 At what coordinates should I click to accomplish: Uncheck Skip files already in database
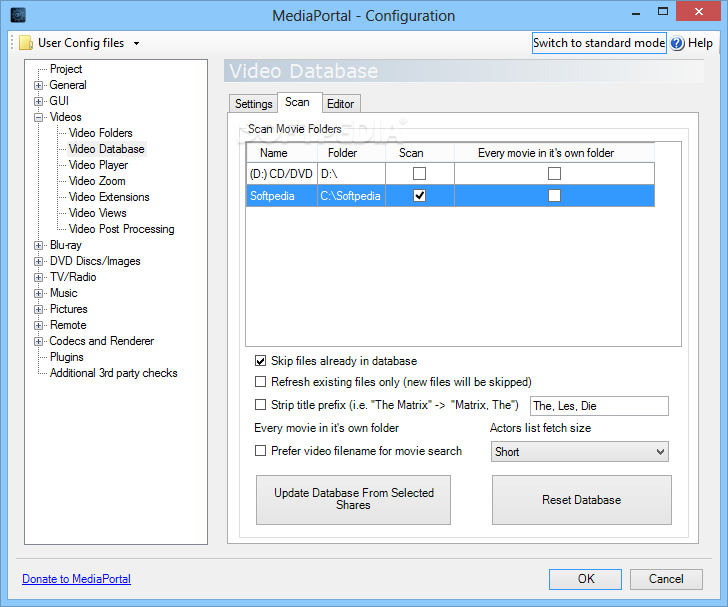click(260, 361)
